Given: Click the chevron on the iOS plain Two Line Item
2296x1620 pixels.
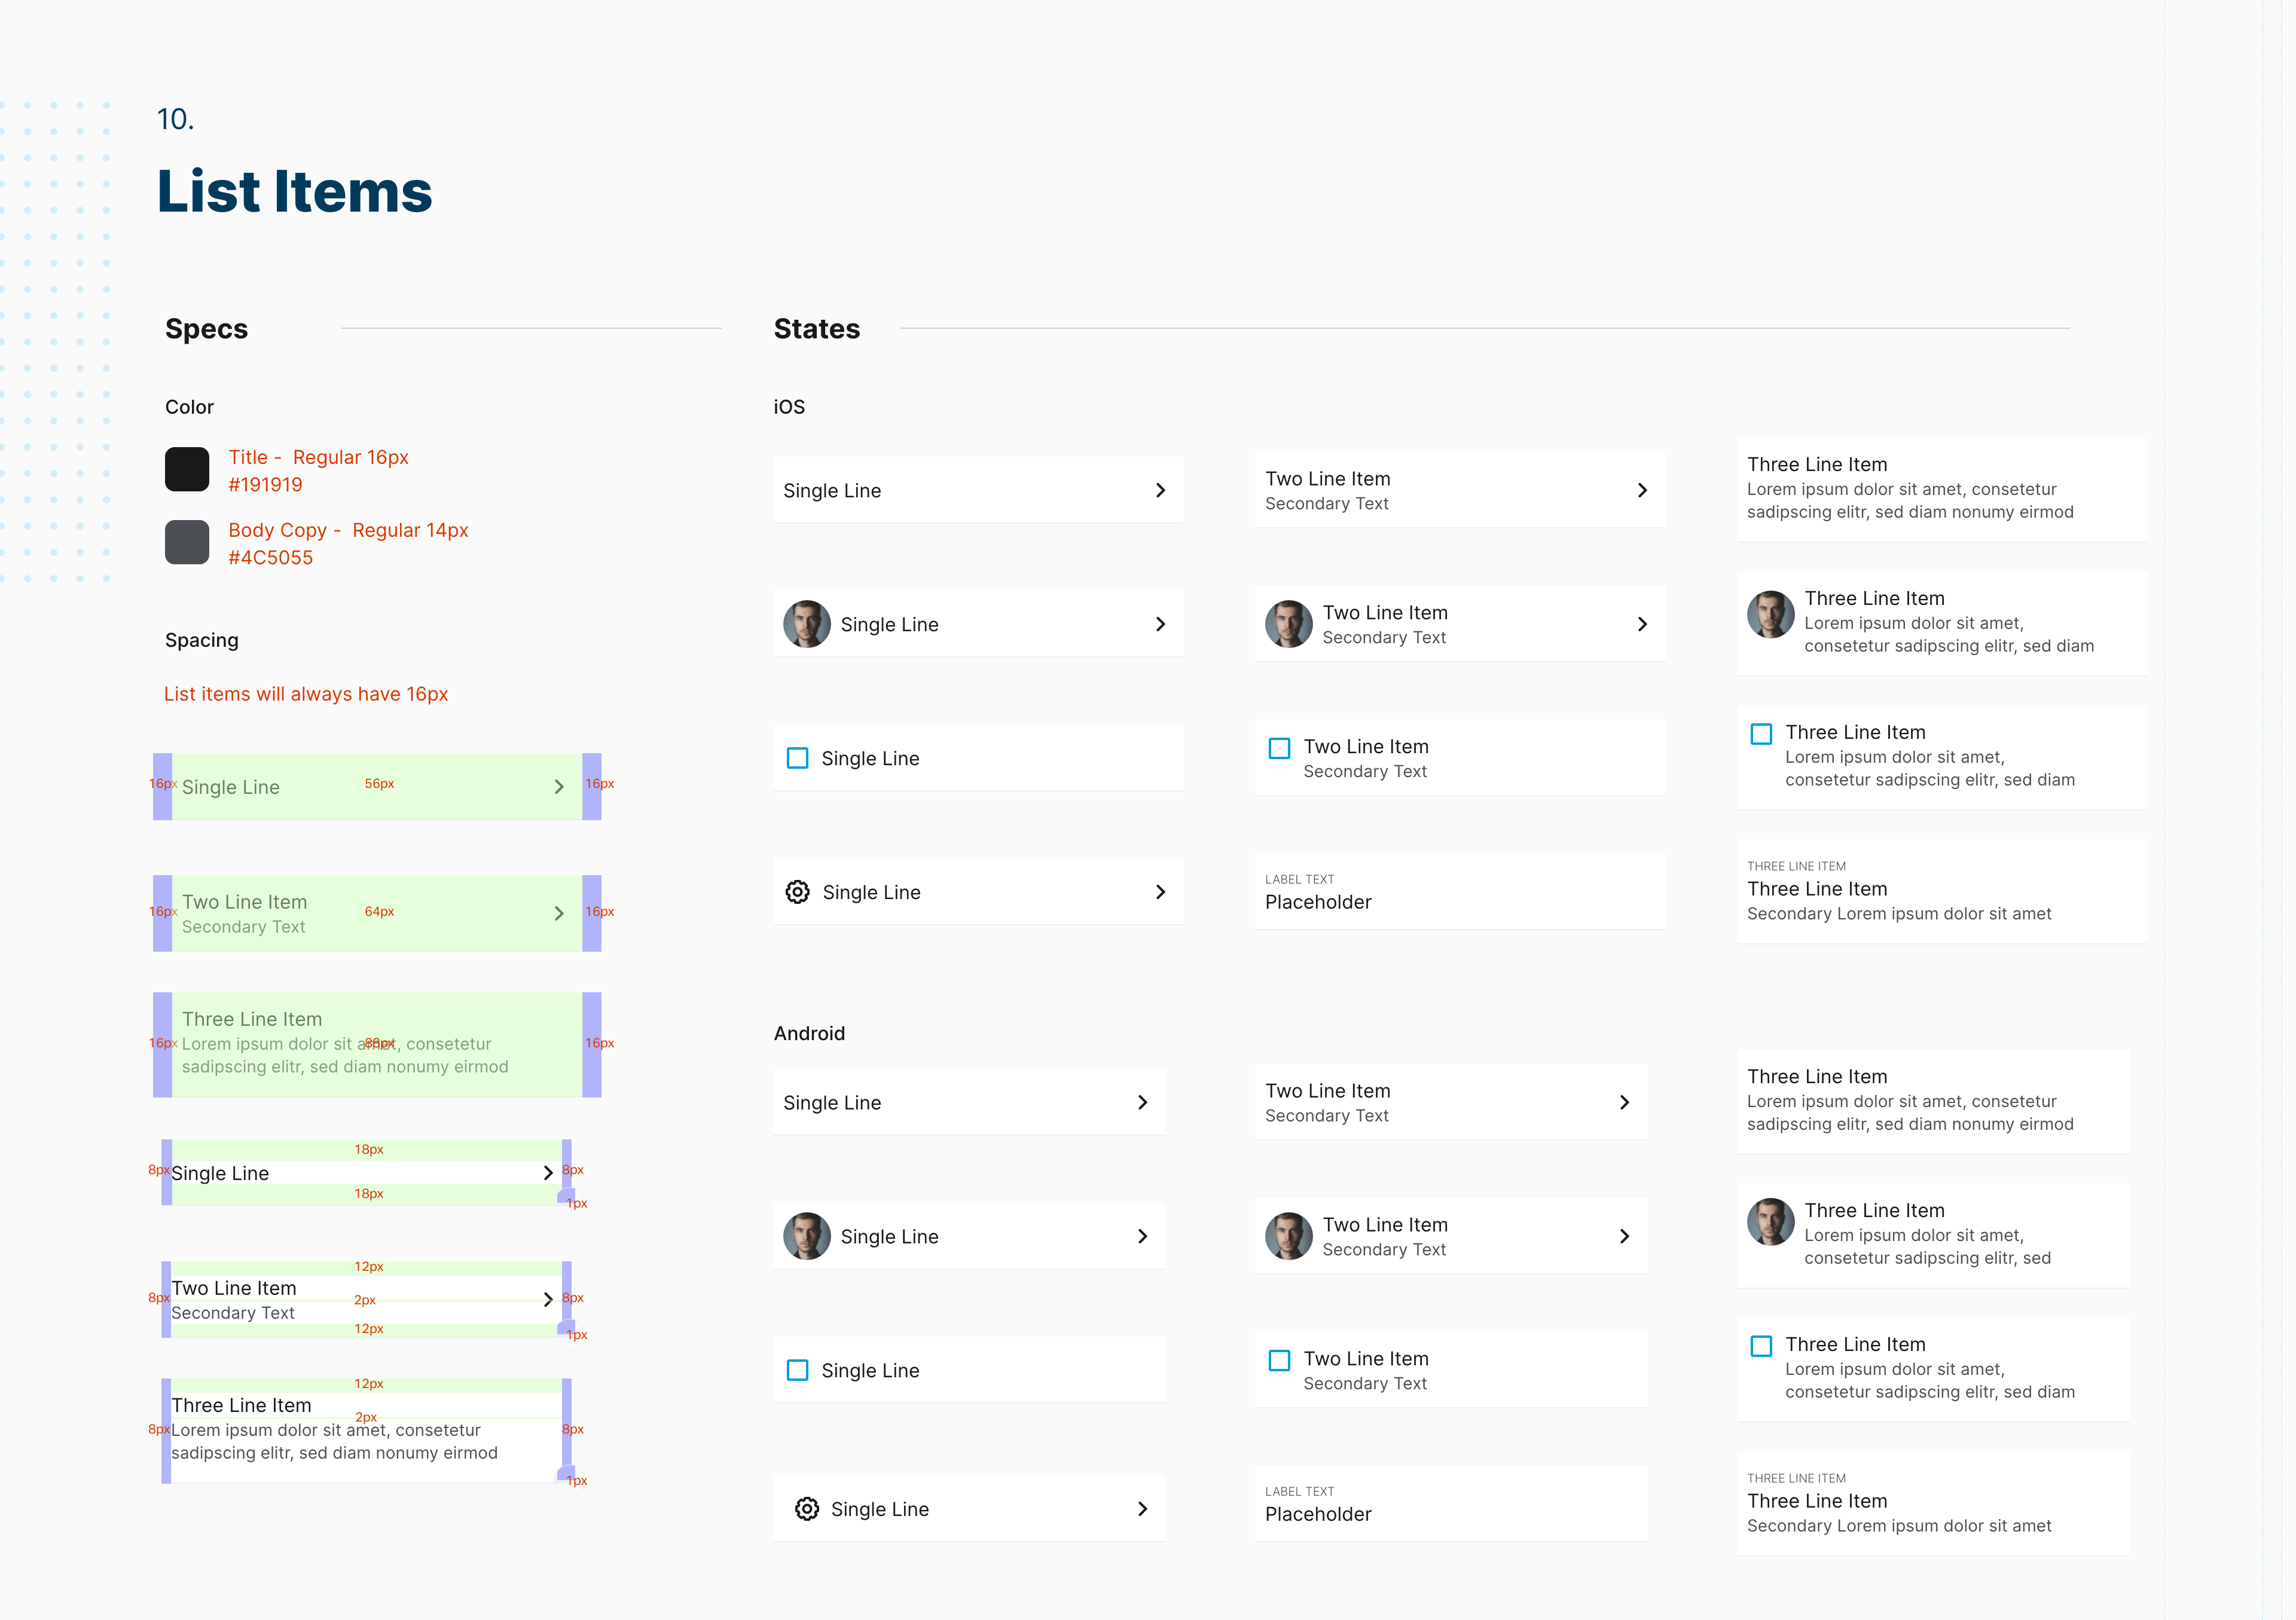Looking at the screenshot, I should (x=1642, y=490).
